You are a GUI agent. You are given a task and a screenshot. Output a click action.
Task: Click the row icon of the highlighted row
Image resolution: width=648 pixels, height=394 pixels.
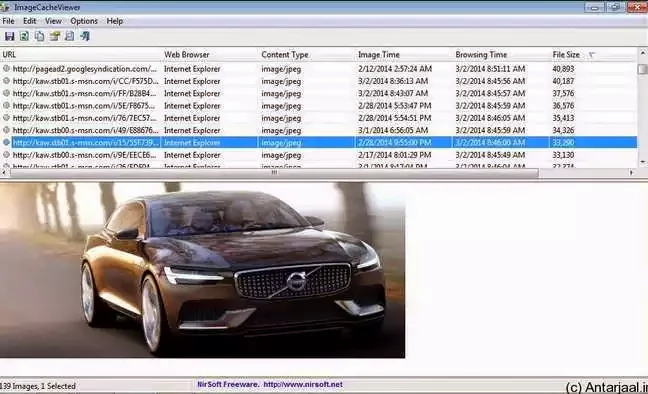click(x=6, y=143)
